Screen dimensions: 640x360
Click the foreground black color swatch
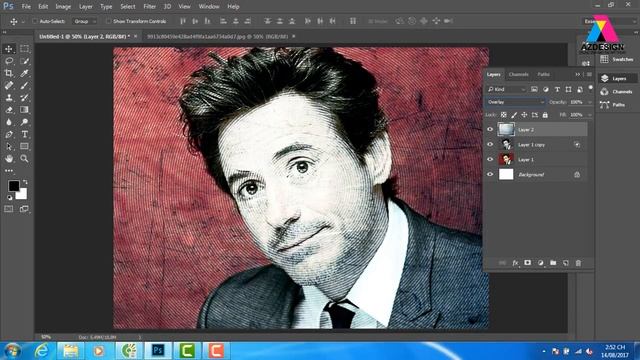tap(13, 186)
